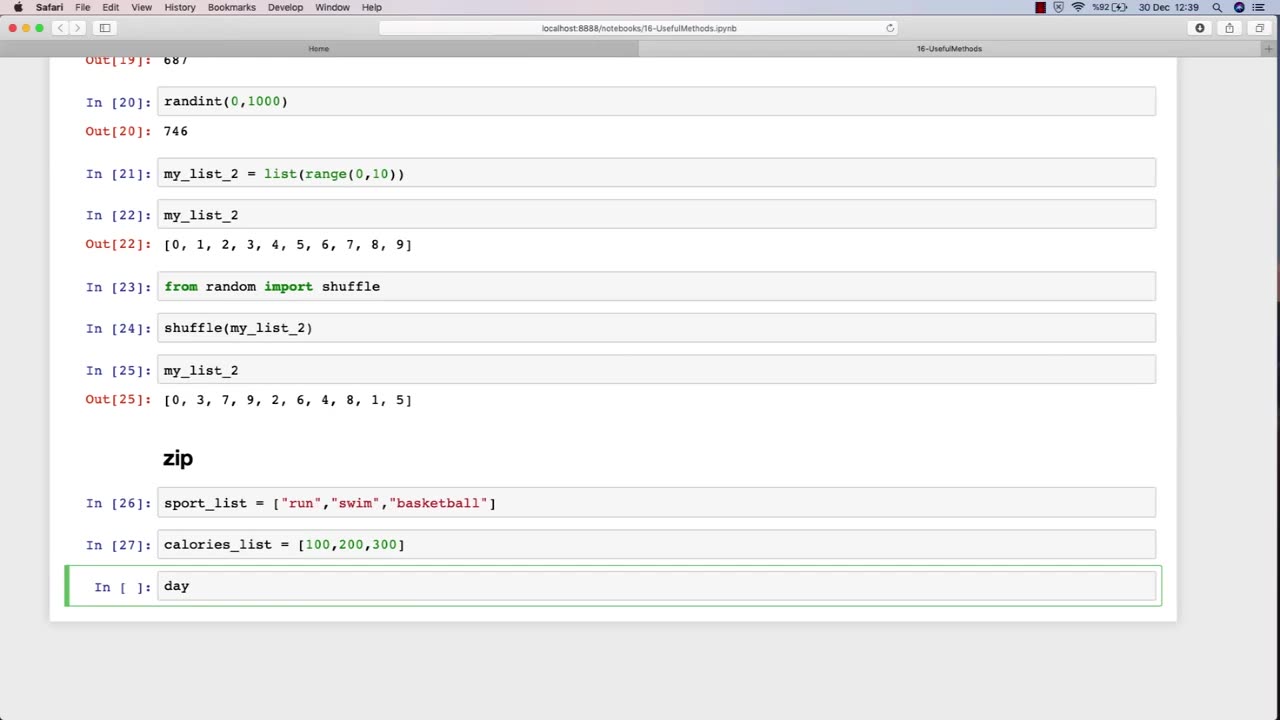Open Spotlight search

[x=1217, y=7]
